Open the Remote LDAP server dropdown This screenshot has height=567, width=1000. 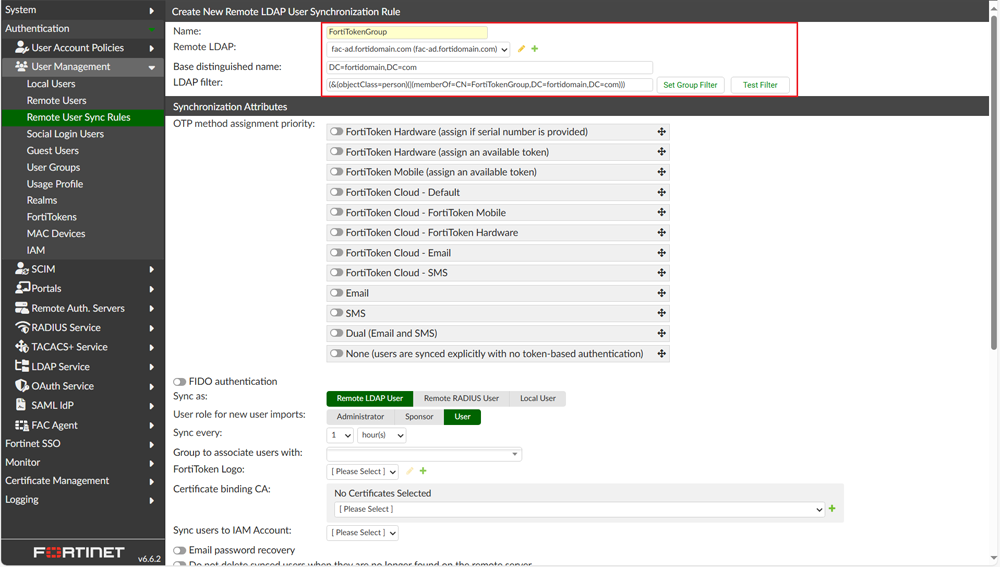(419, 49)
